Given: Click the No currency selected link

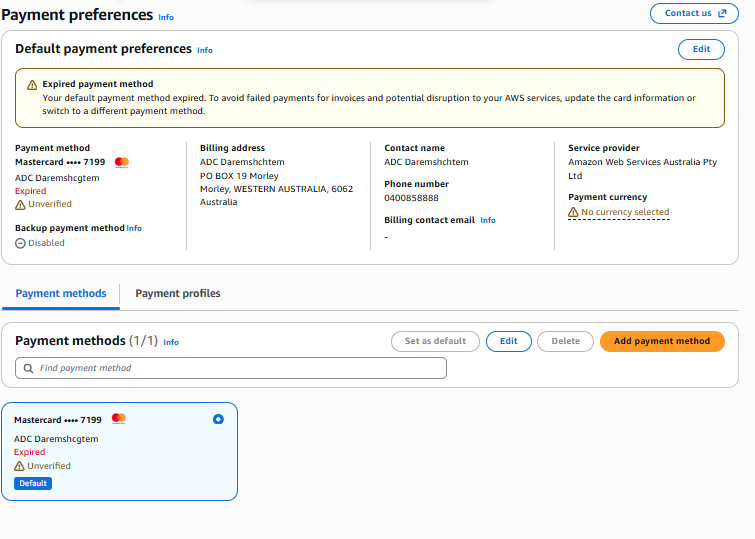Looking at the screenshot, I should click(x=625, y=212).
